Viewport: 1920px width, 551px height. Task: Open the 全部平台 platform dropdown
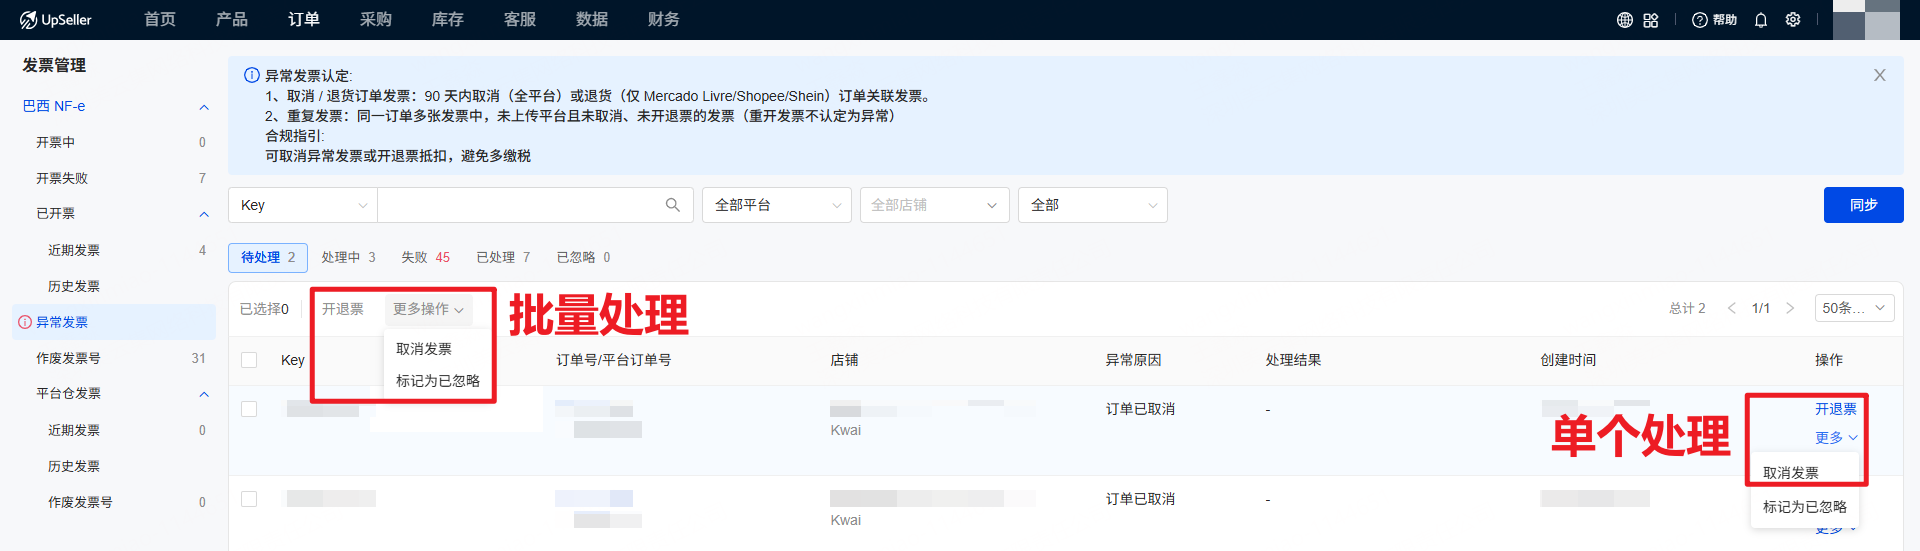(x=776, y=205)
